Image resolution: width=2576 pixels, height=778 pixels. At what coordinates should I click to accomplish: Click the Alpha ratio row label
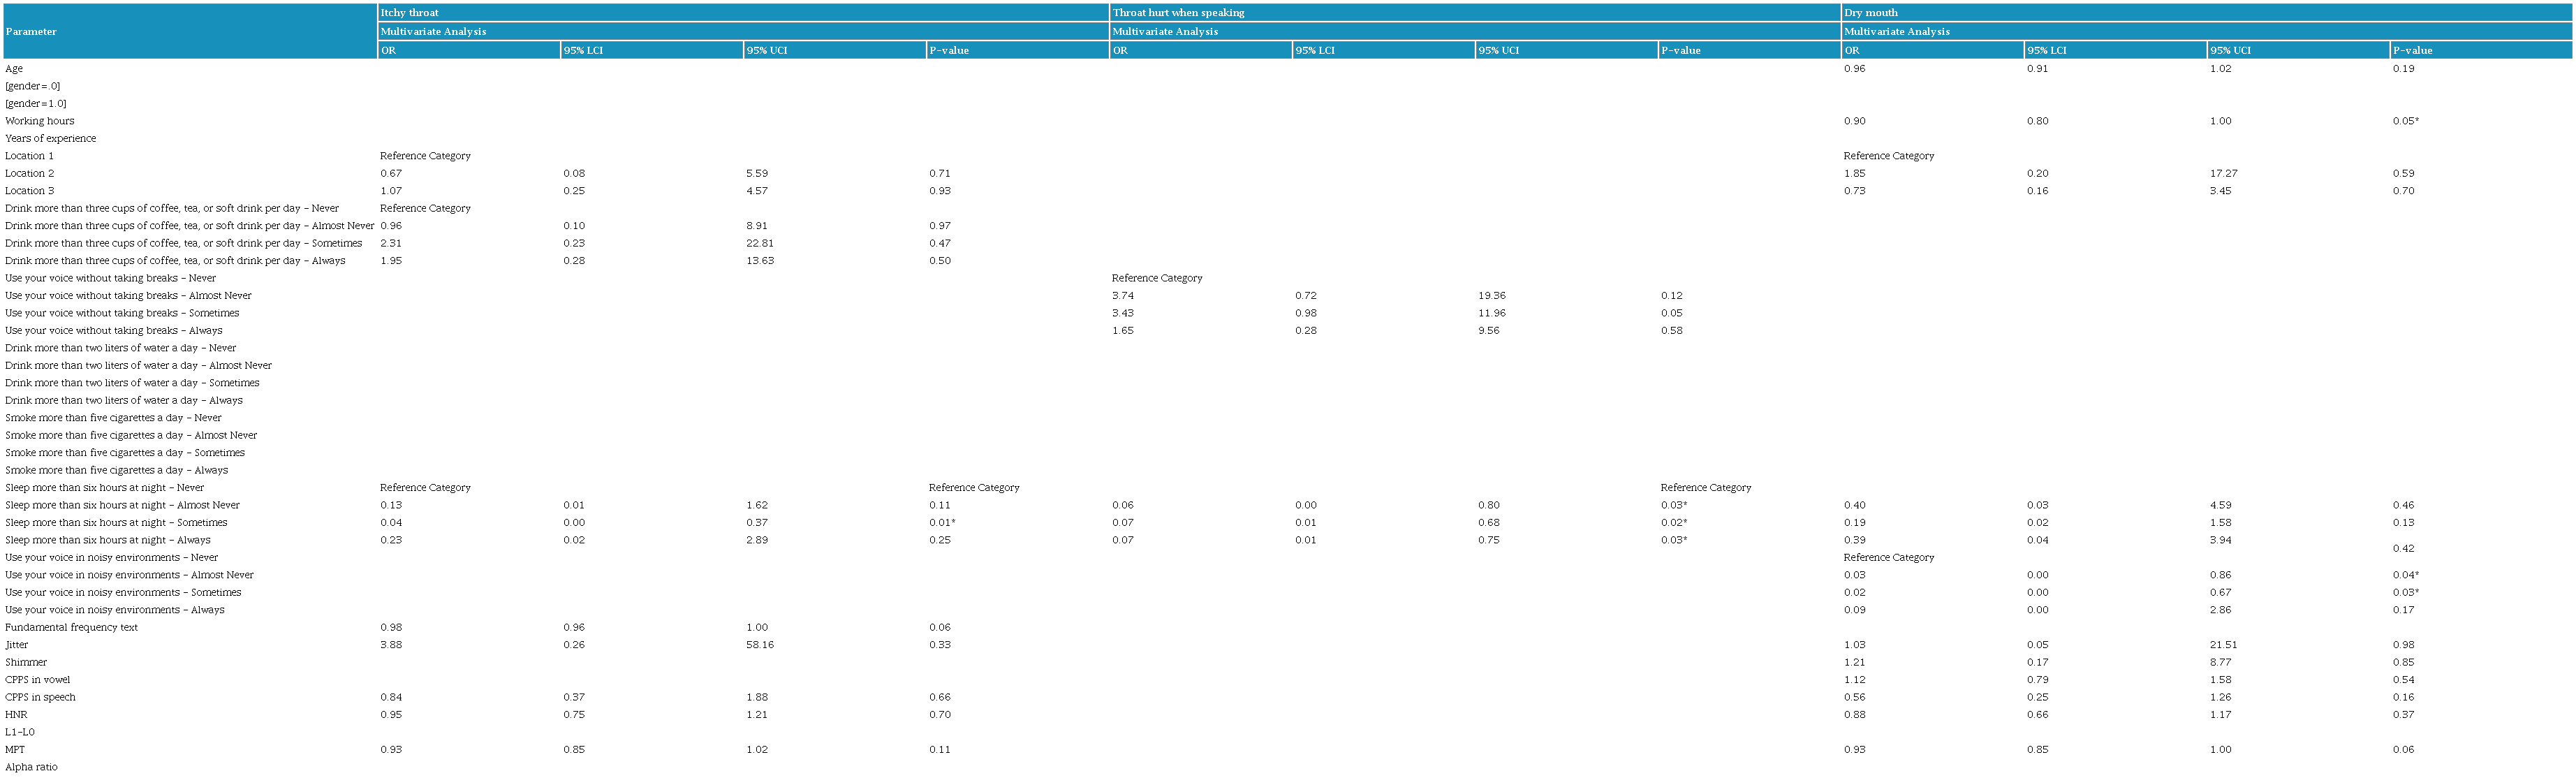click(32, 767)
